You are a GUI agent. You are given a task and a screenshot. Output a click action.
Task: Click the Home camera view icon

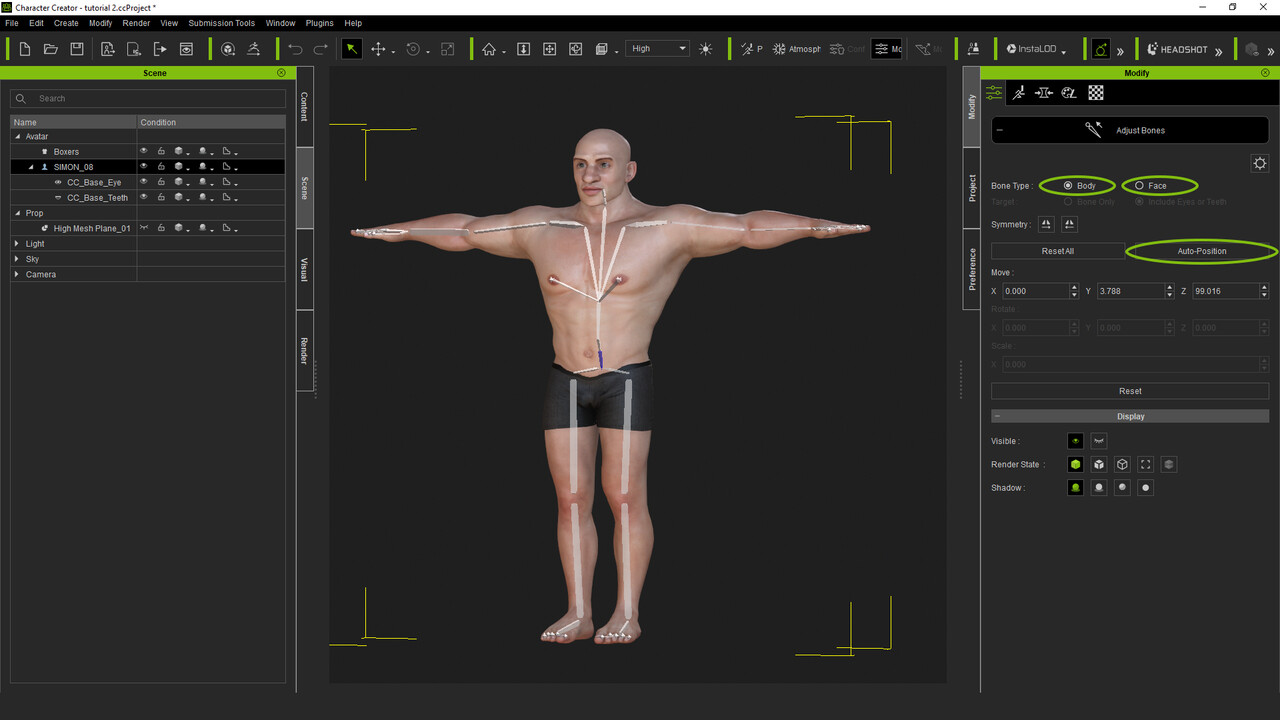click(x=489, y=49)
